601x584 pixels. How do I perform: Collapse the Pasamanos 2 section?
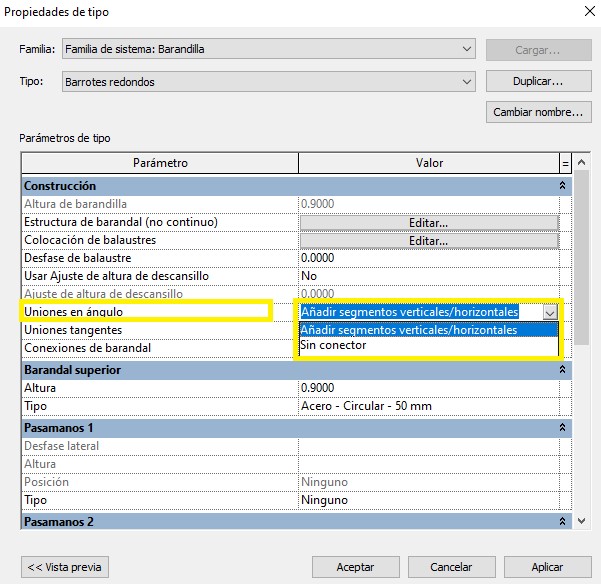pos(564,522)
